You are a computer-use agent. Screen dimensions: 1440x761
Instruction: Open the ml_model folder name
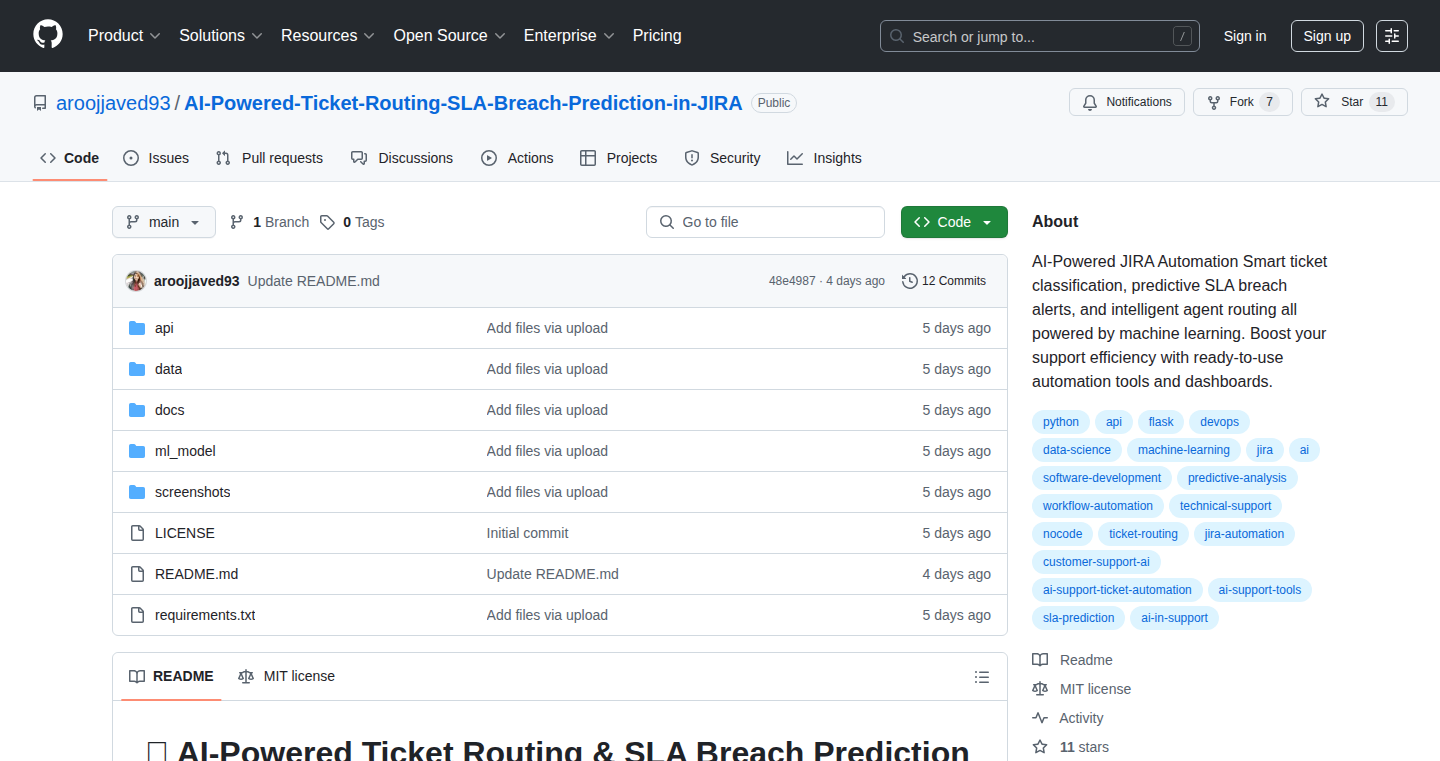click(185, 451)
